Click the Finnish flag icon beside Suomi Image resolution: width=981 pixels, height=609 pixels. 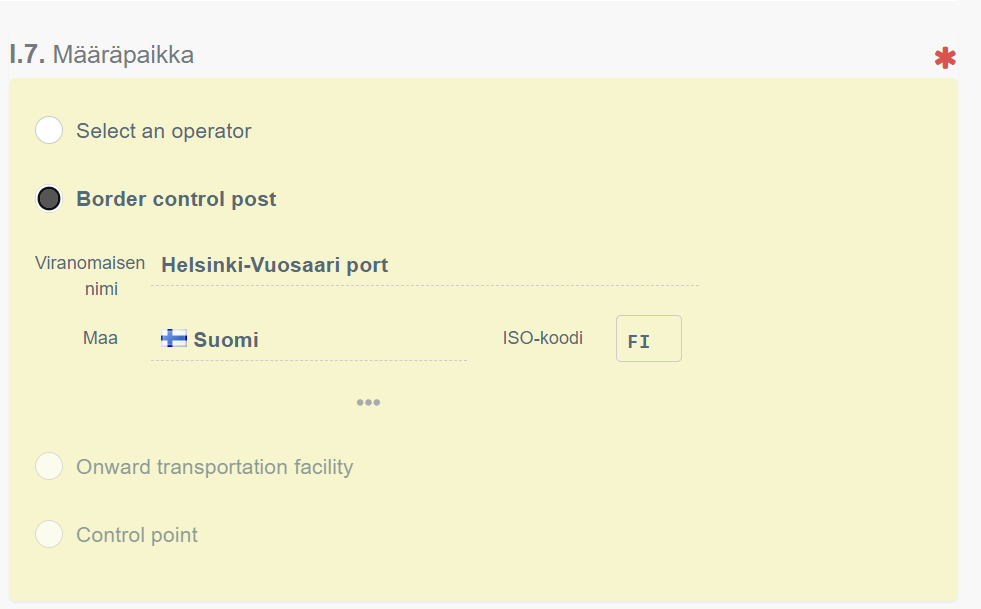click(174, 338)
